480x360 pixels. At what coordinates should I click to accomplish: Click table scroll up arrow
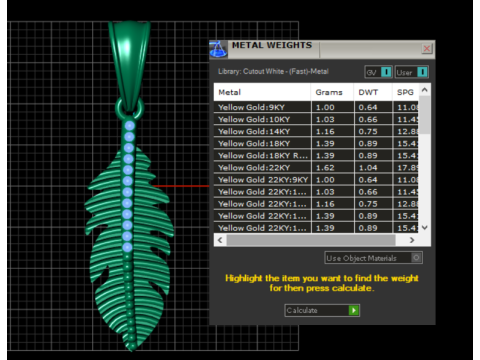point(425,90)
